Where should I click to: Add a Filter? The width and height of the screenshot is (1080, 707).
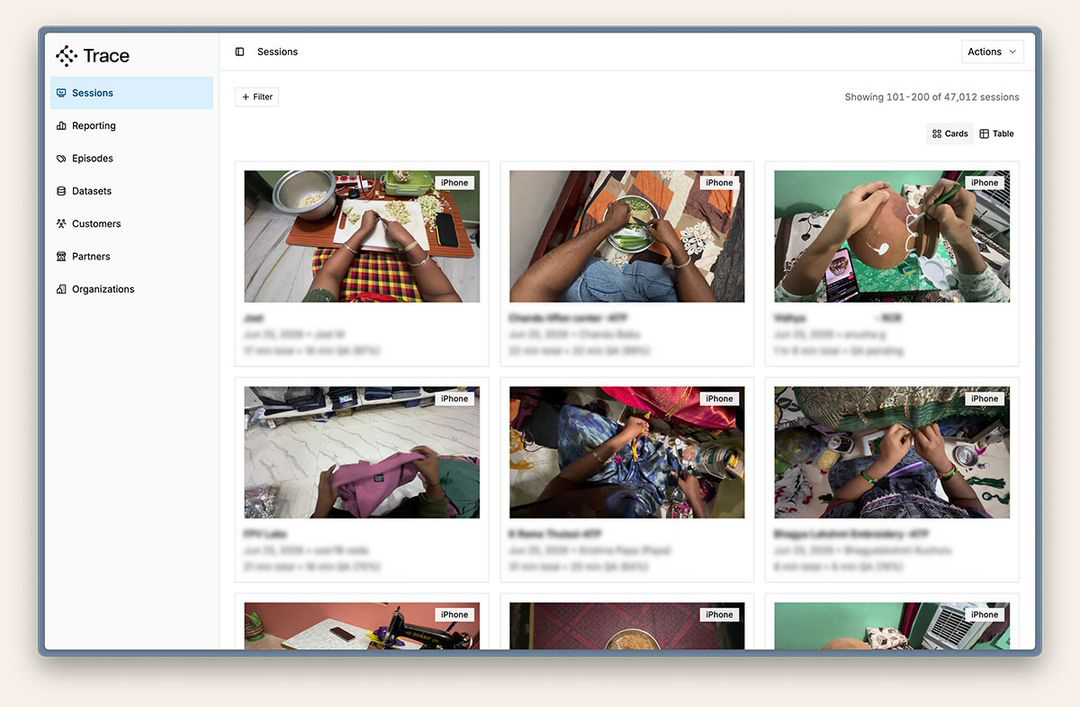click(257, 97)
